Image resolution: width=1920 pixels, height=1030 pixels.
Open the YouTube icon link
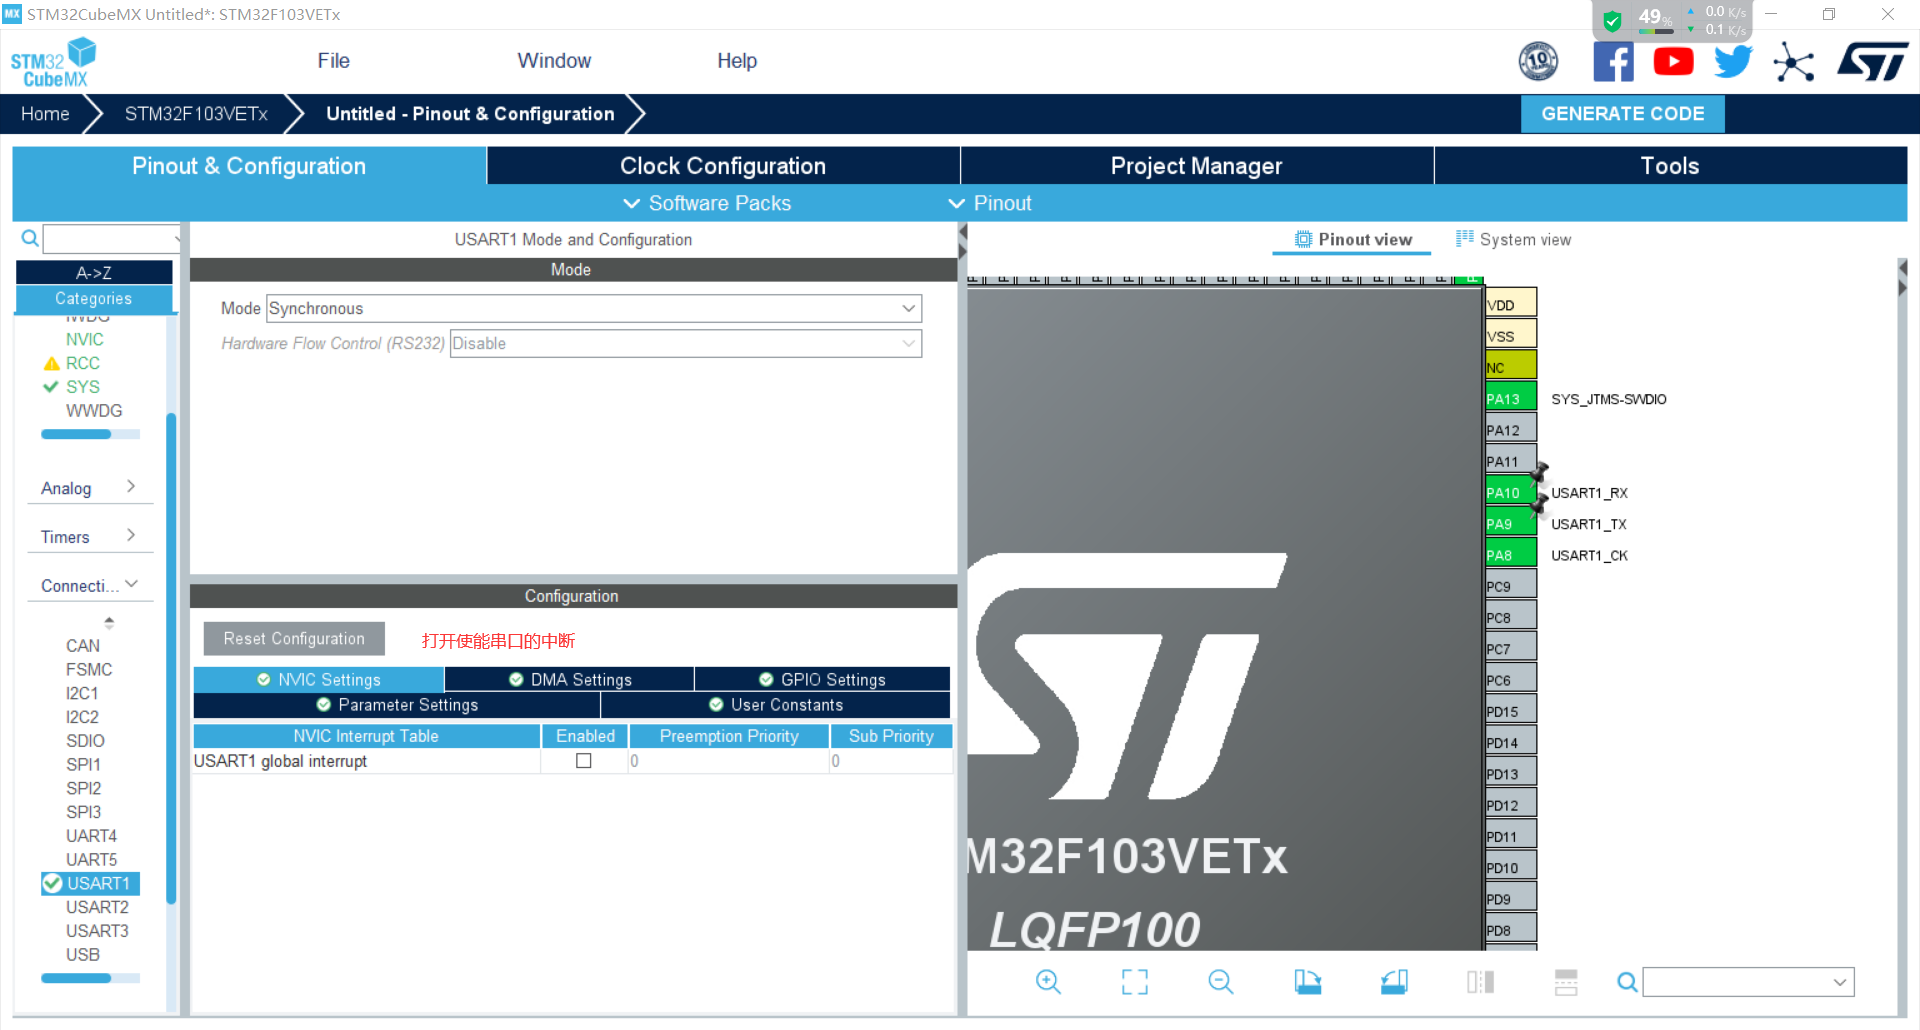(x=1673, y=62)
